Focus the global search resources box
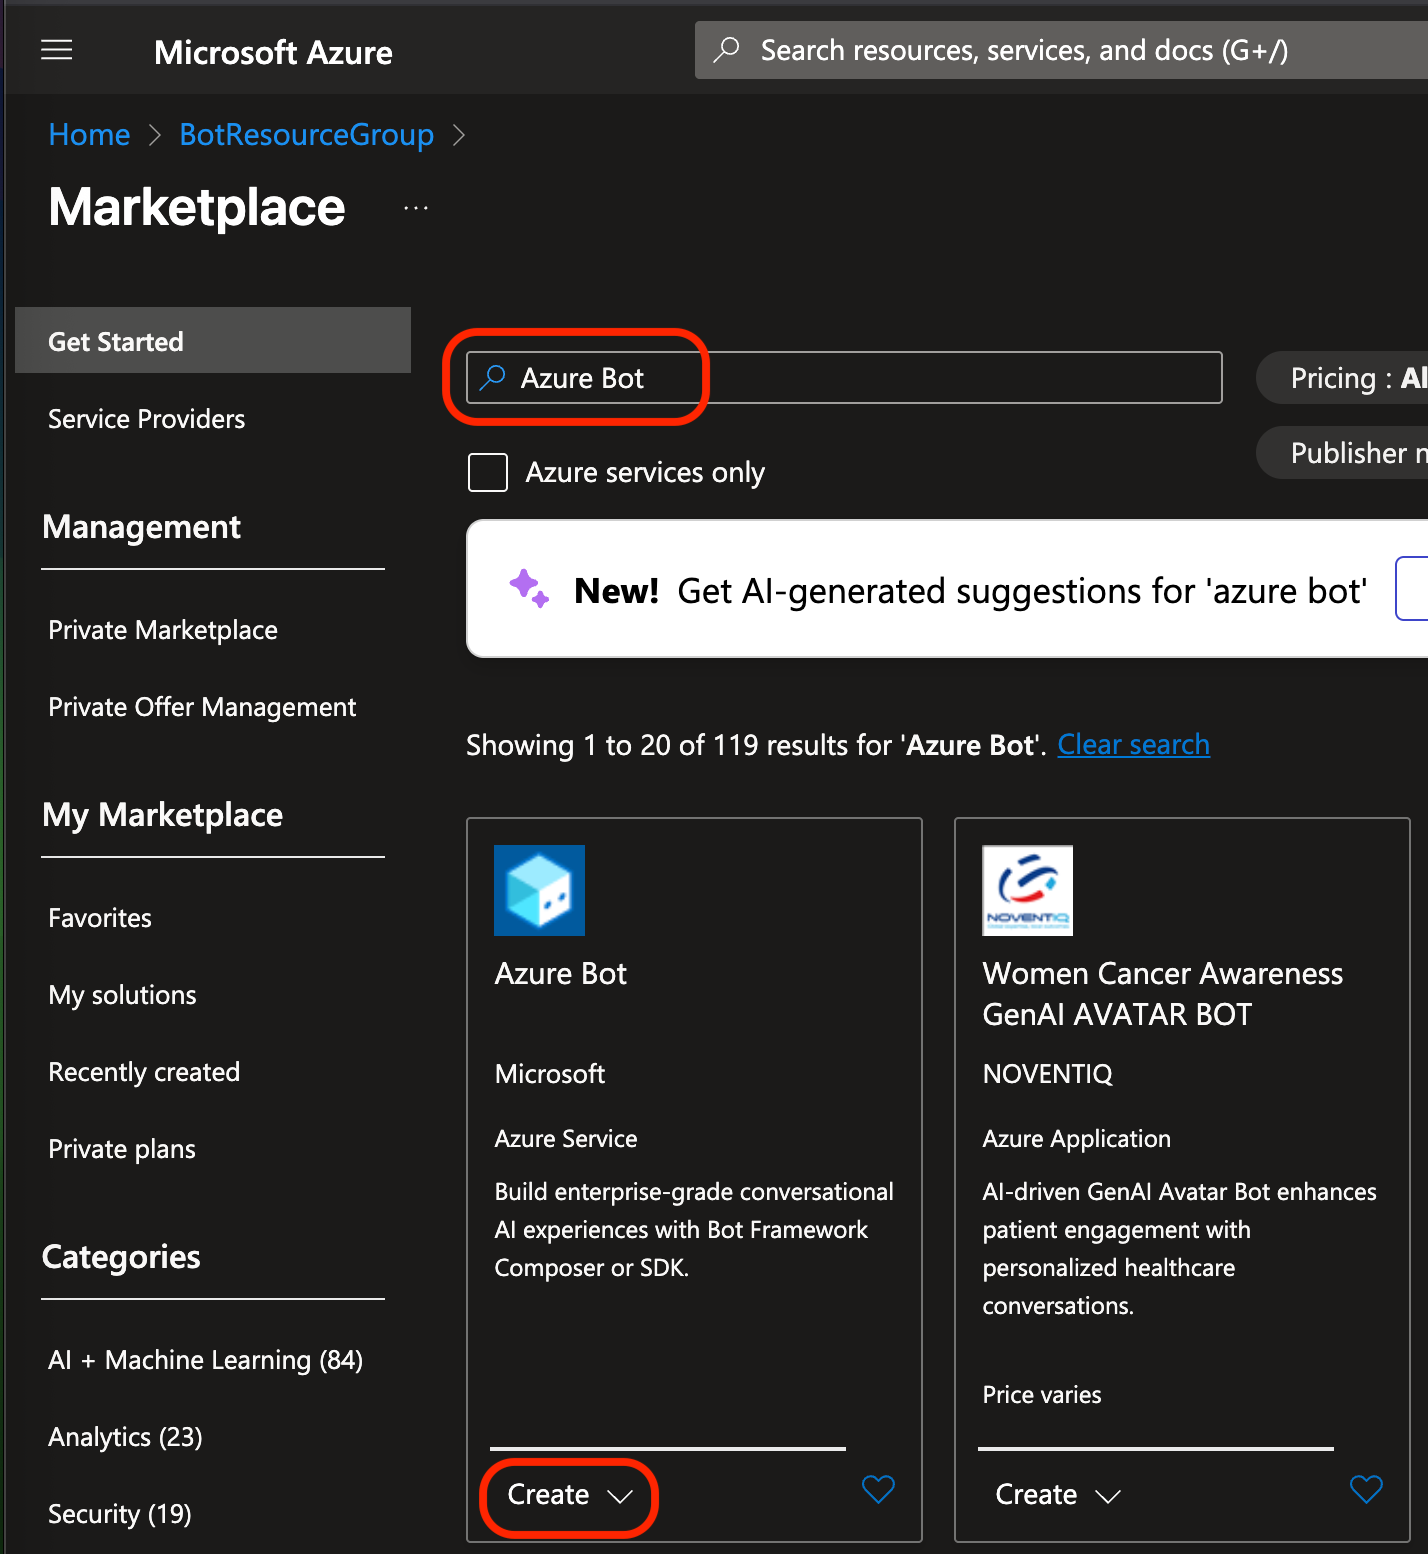The image size is (1428, 1554). tap(1061, 50)
